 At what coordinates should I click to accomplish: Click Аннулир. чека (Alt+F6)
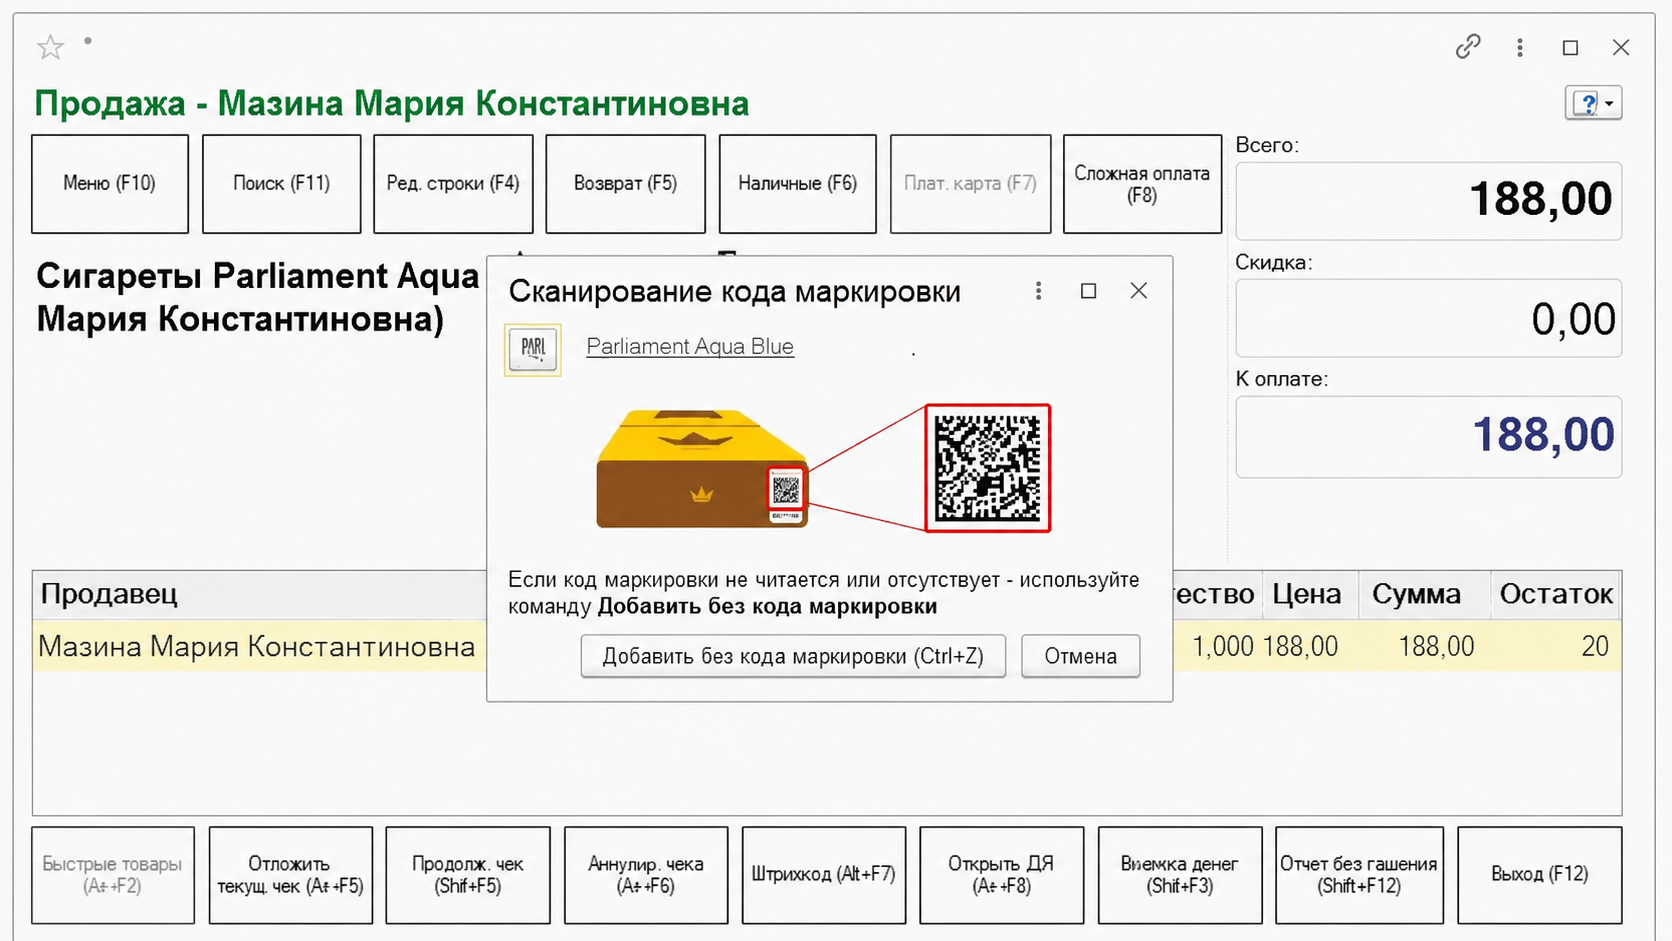pos(646,875)
